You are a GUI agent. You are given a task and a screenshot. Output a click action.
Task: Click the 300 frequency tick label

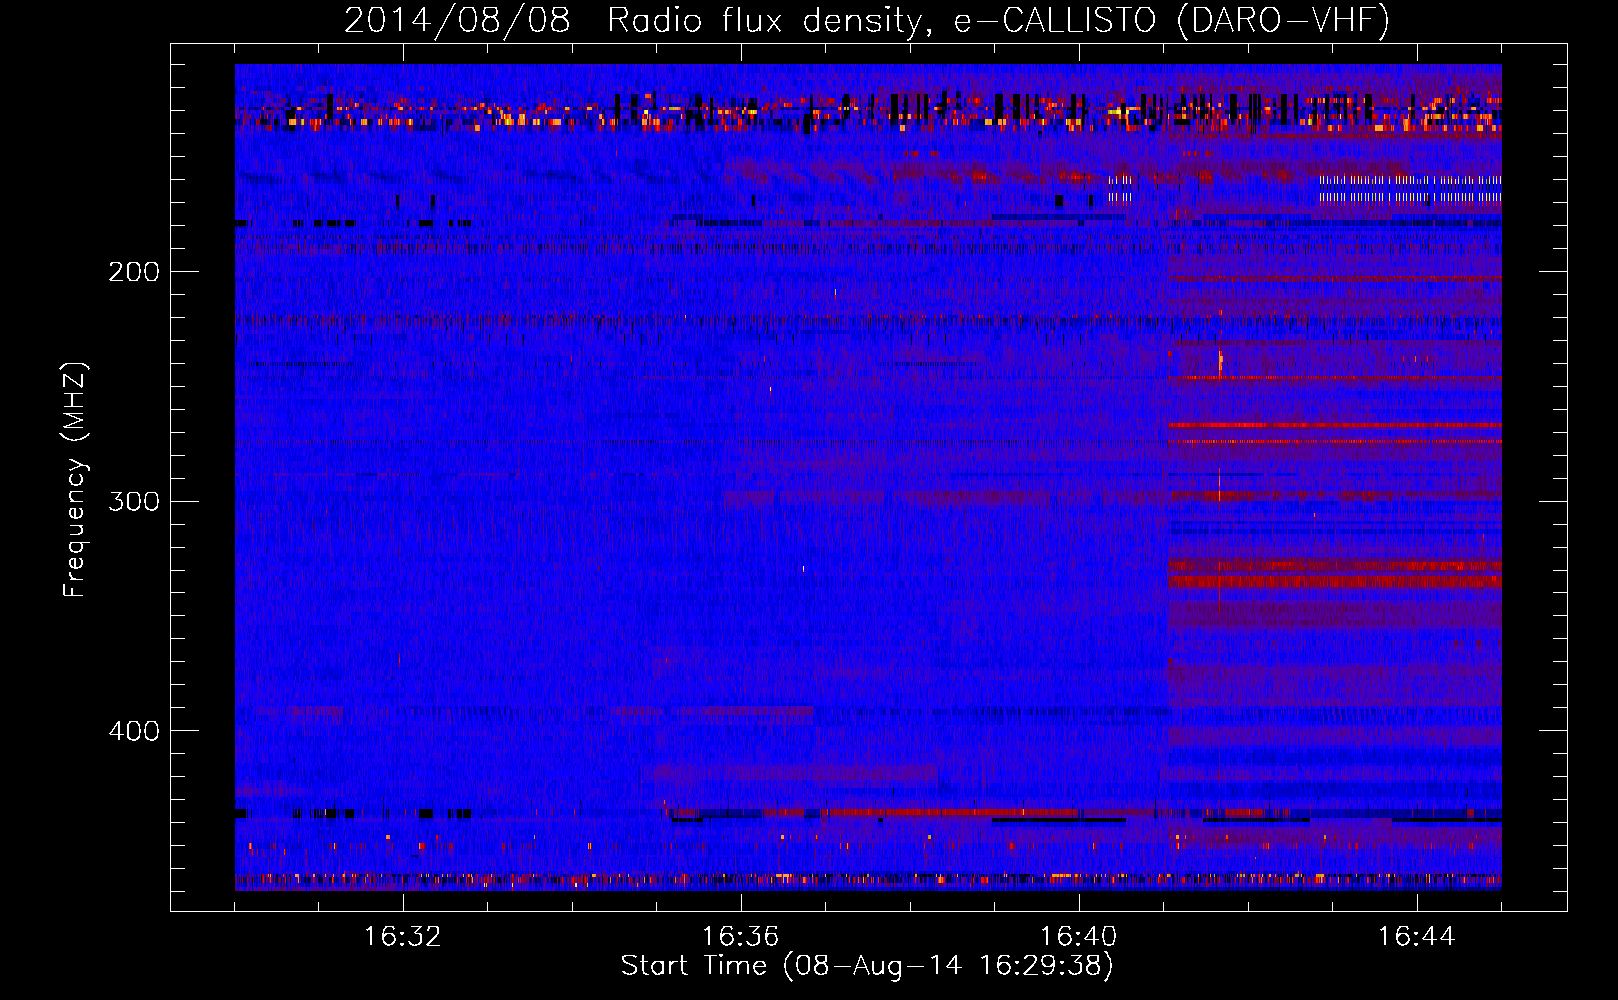134,501
